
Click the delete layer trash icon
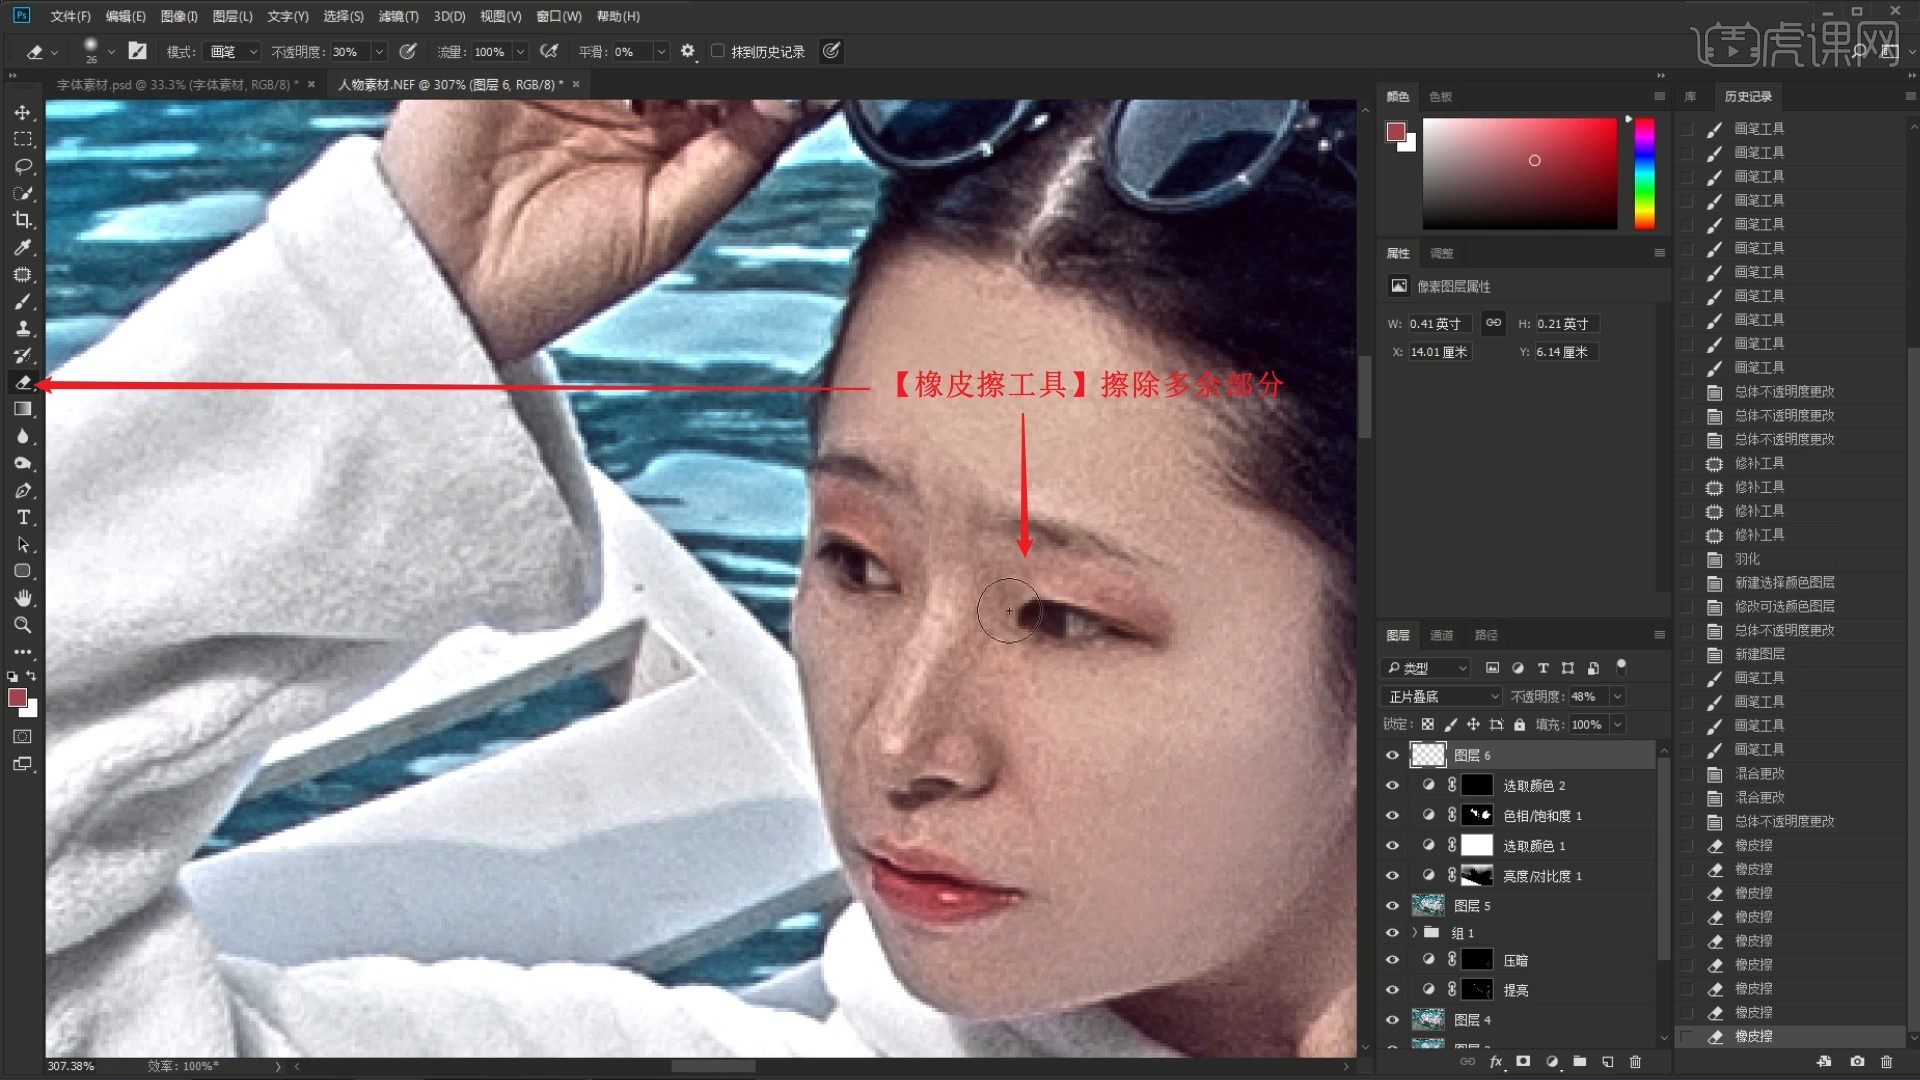[1636, 1062]
